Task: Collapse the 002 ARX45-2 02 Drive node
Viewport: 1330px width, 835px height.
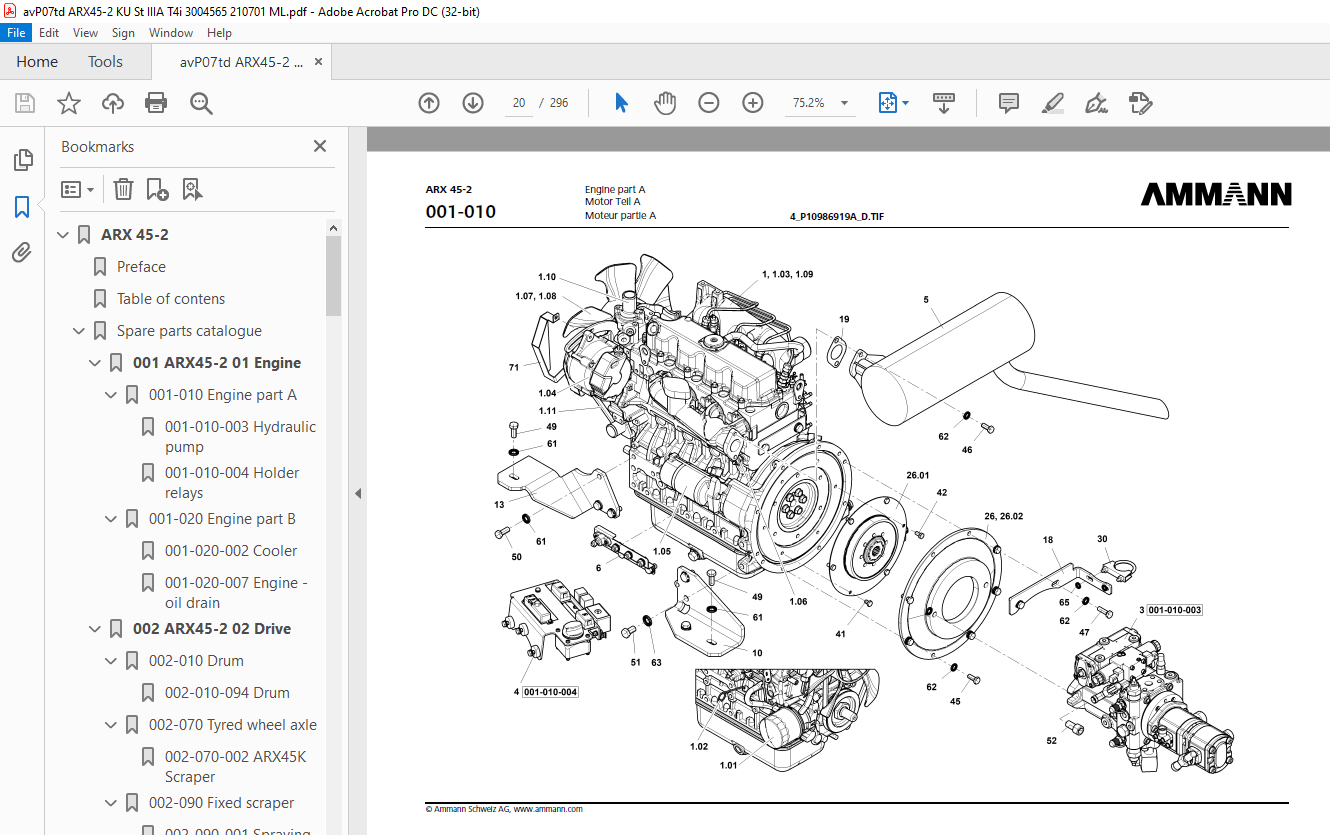Action: coord(95,629)
